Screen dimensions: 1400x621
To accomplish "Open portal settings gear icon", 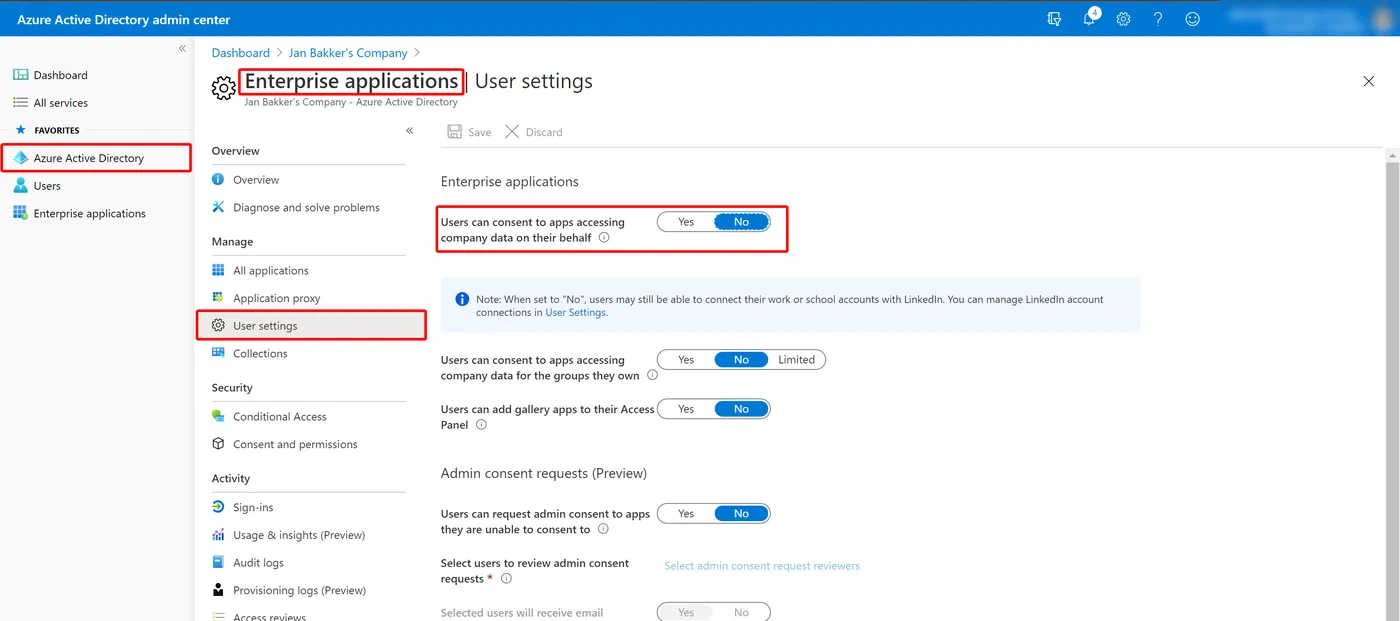I will 1123,19.
